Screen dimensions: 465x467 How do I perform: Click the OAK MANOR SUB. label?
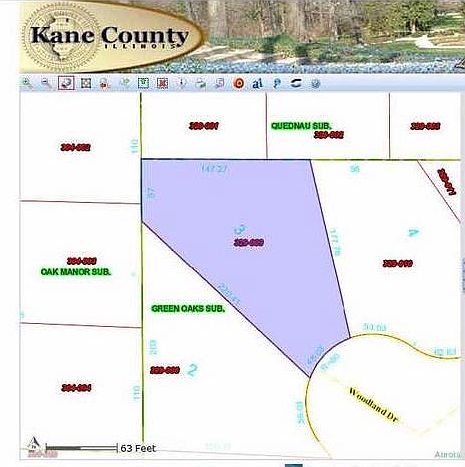click(76, 272)
